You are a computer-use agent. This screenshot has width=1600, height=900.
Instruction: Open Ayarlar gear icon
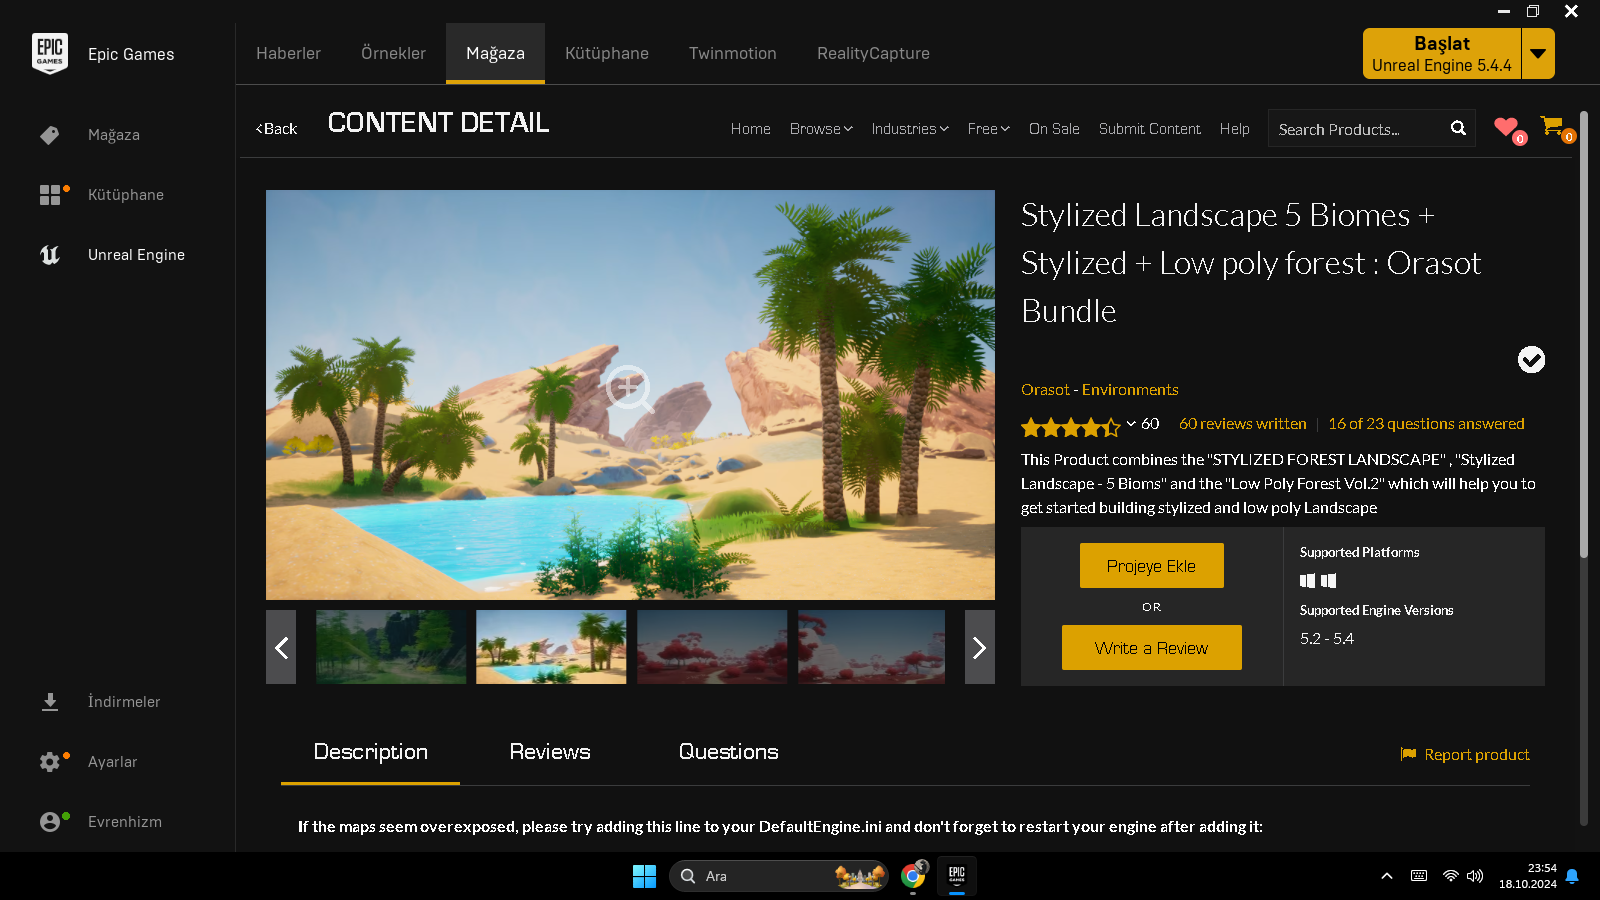50,762
